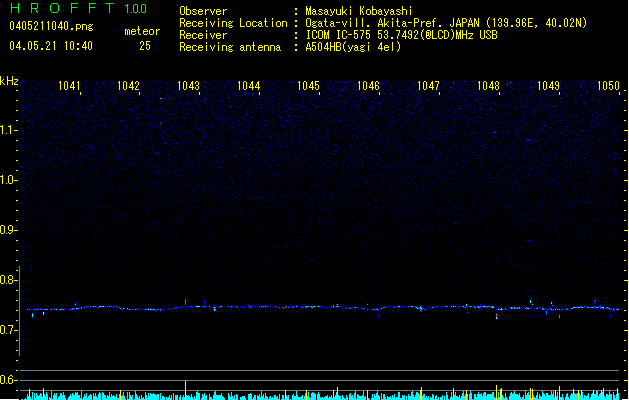The height and width of the screenshot is (400, 629).
Task: Click the 0.6 kHz frequency label
Action: tap(9, 380)
